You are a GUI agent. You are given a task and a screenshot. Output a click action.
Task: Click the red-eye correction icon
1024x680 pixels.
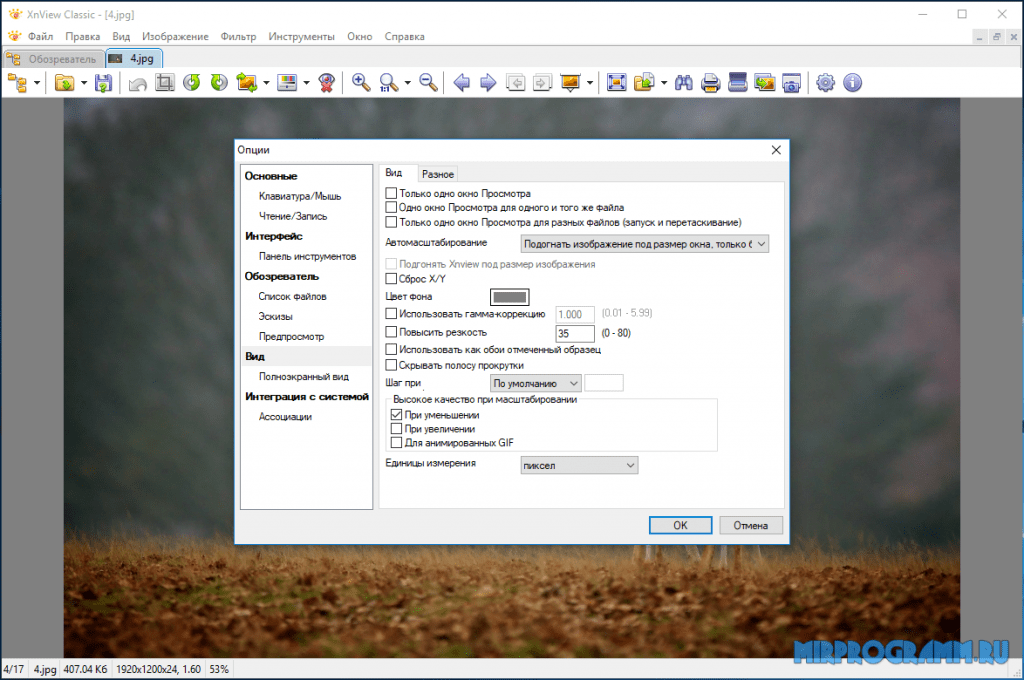coord(327,83)
